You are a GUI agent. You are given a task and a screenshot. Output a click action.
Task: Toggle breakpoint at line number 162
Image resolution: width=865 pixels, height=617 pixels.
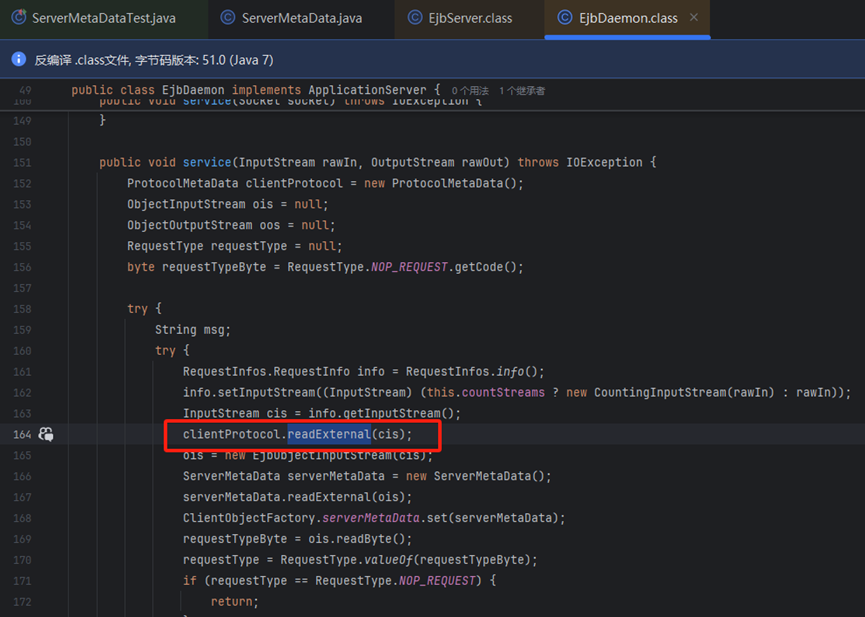22,392
